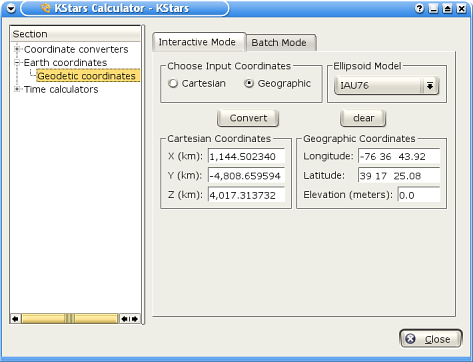Click the Y (km) input field
This screenshot has width=473, height=362.
tap(246, 176)
